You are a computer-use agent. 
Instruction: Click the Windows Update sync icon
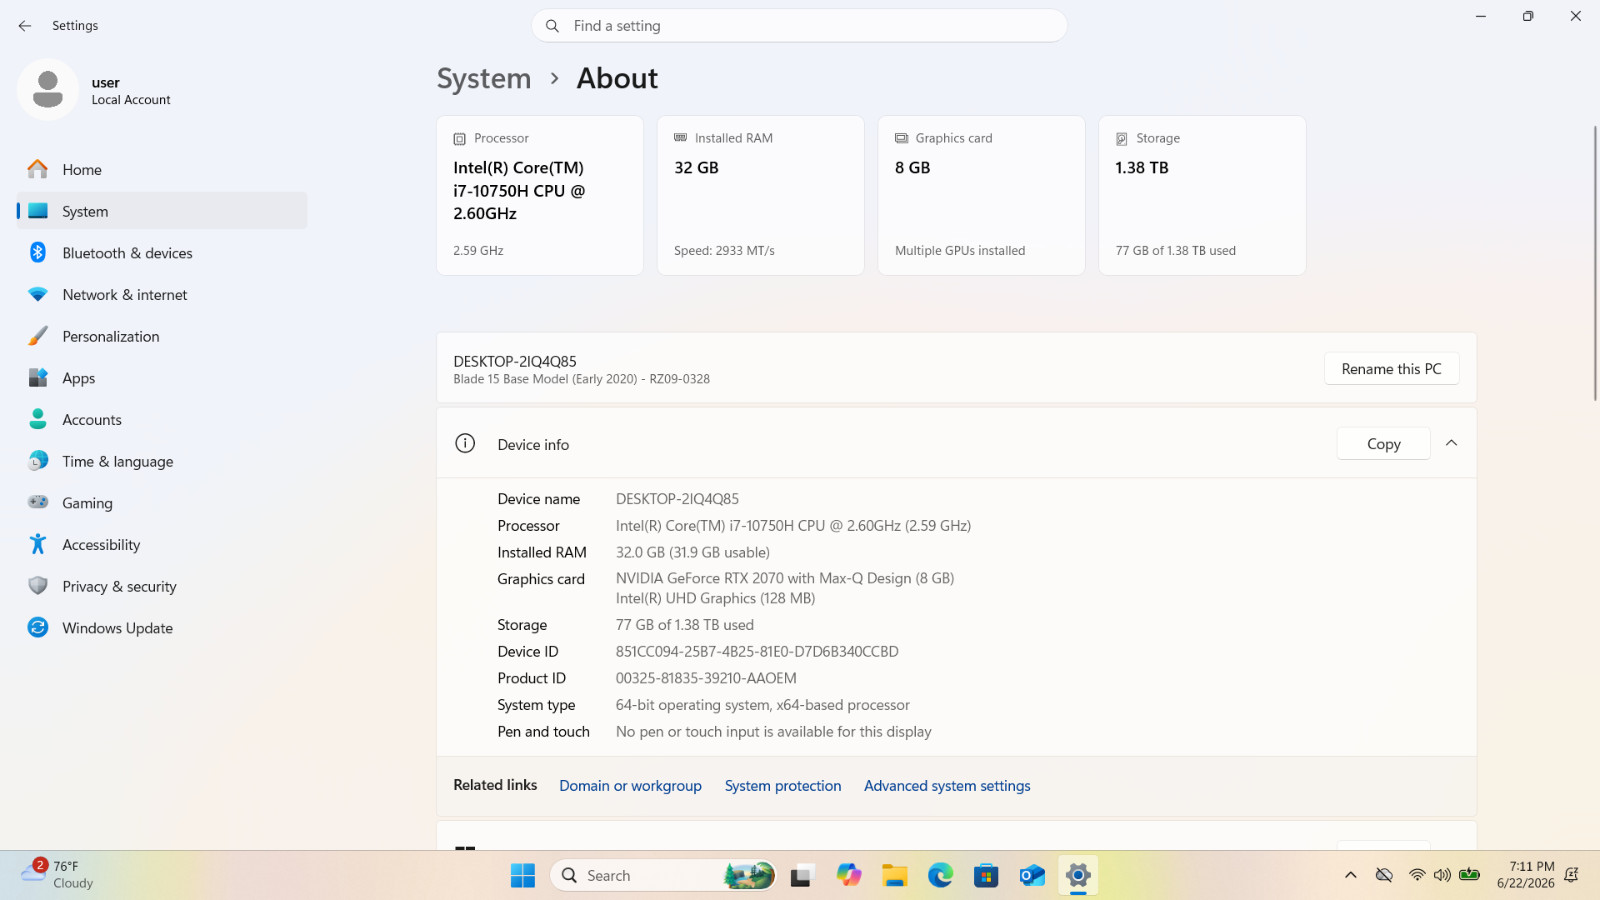(x=38, y=628)
